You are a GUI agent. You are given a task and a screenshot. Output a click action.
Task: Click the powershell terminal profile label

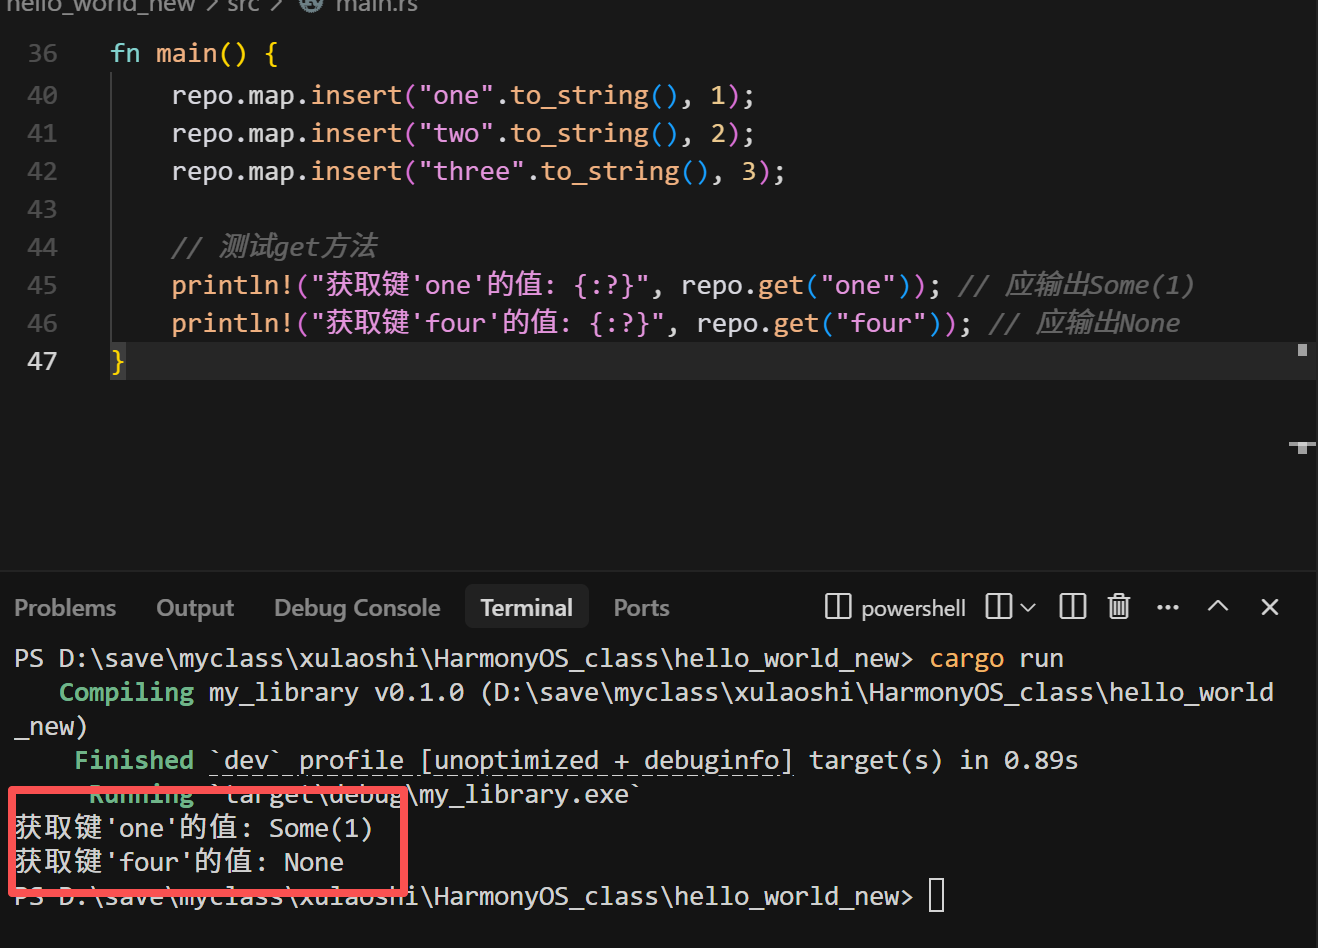(x=913, y=608)
